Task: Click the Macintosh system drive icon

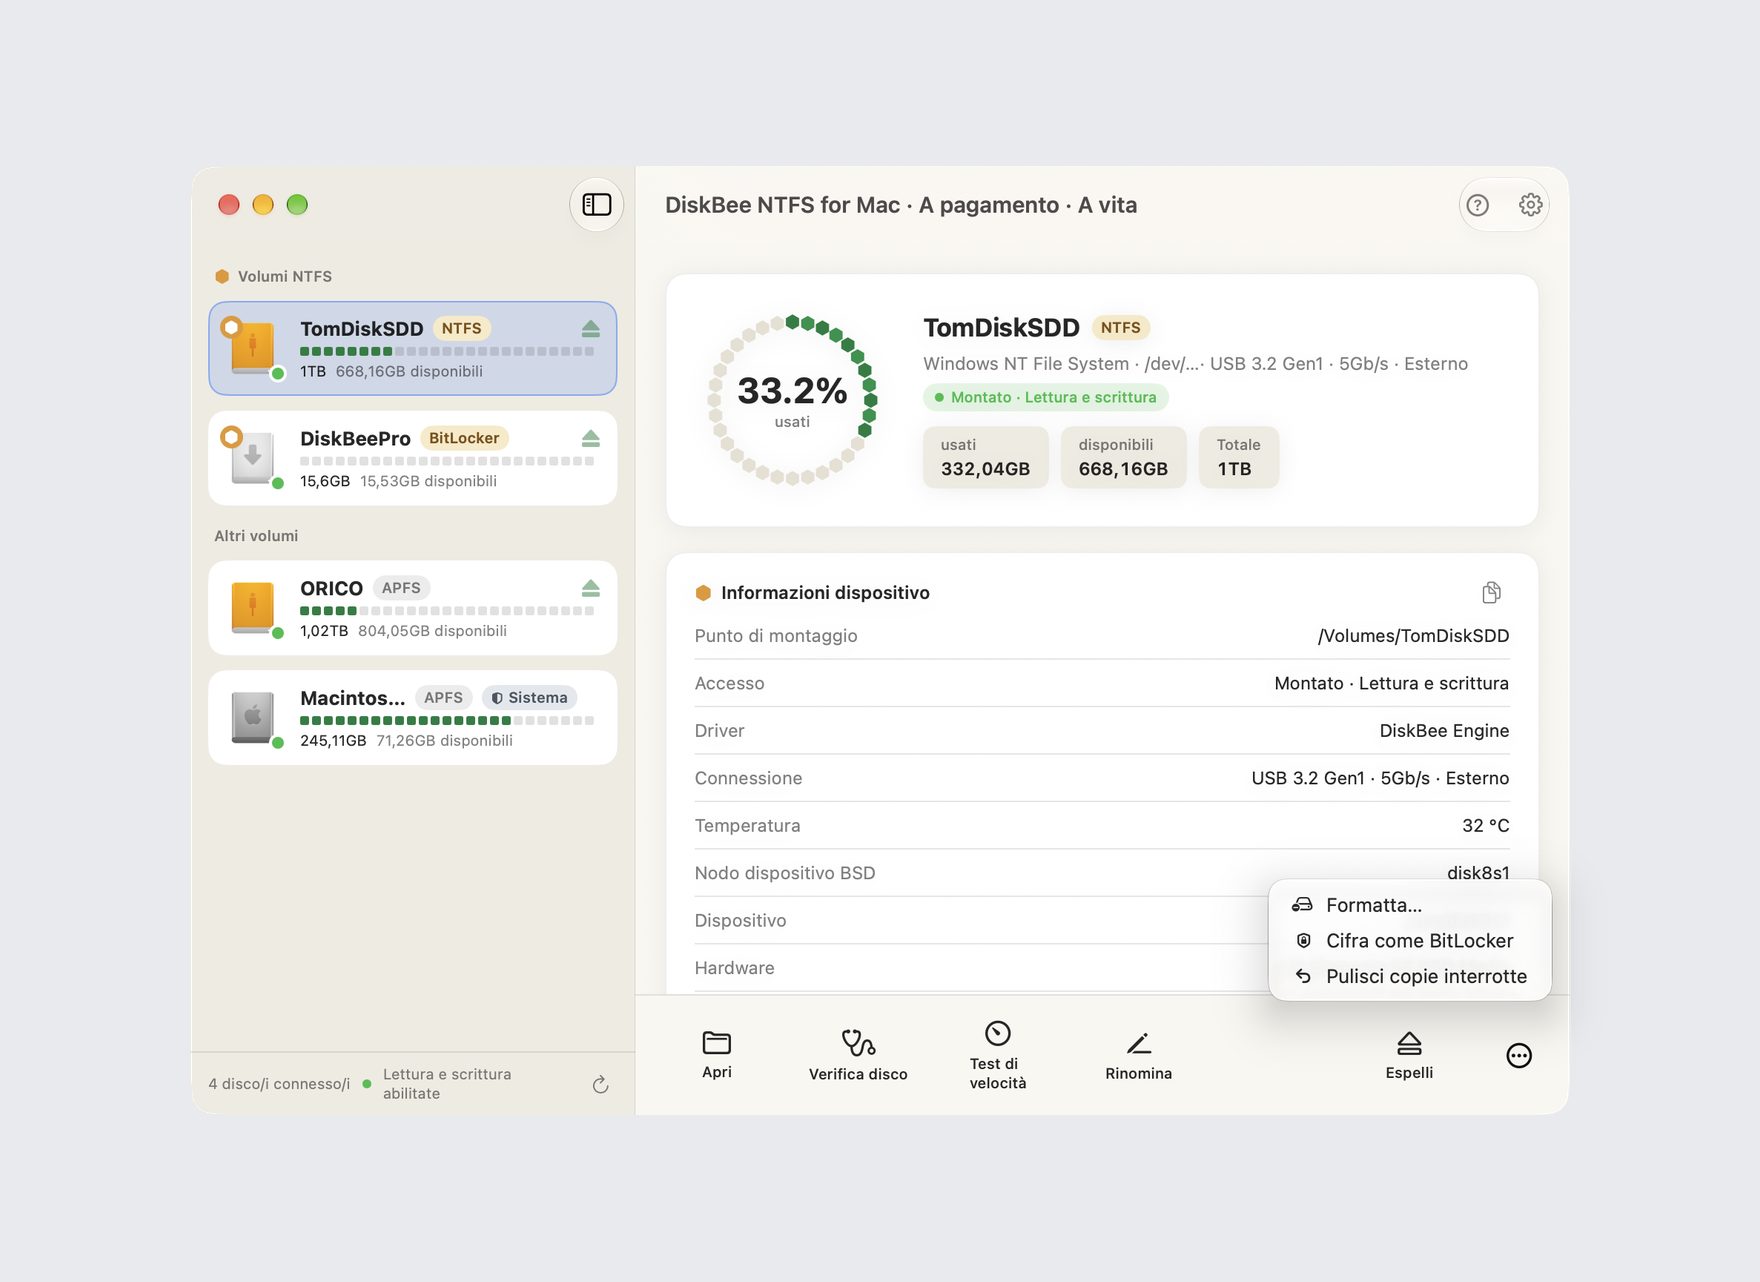Action: (x=252, y=717)
